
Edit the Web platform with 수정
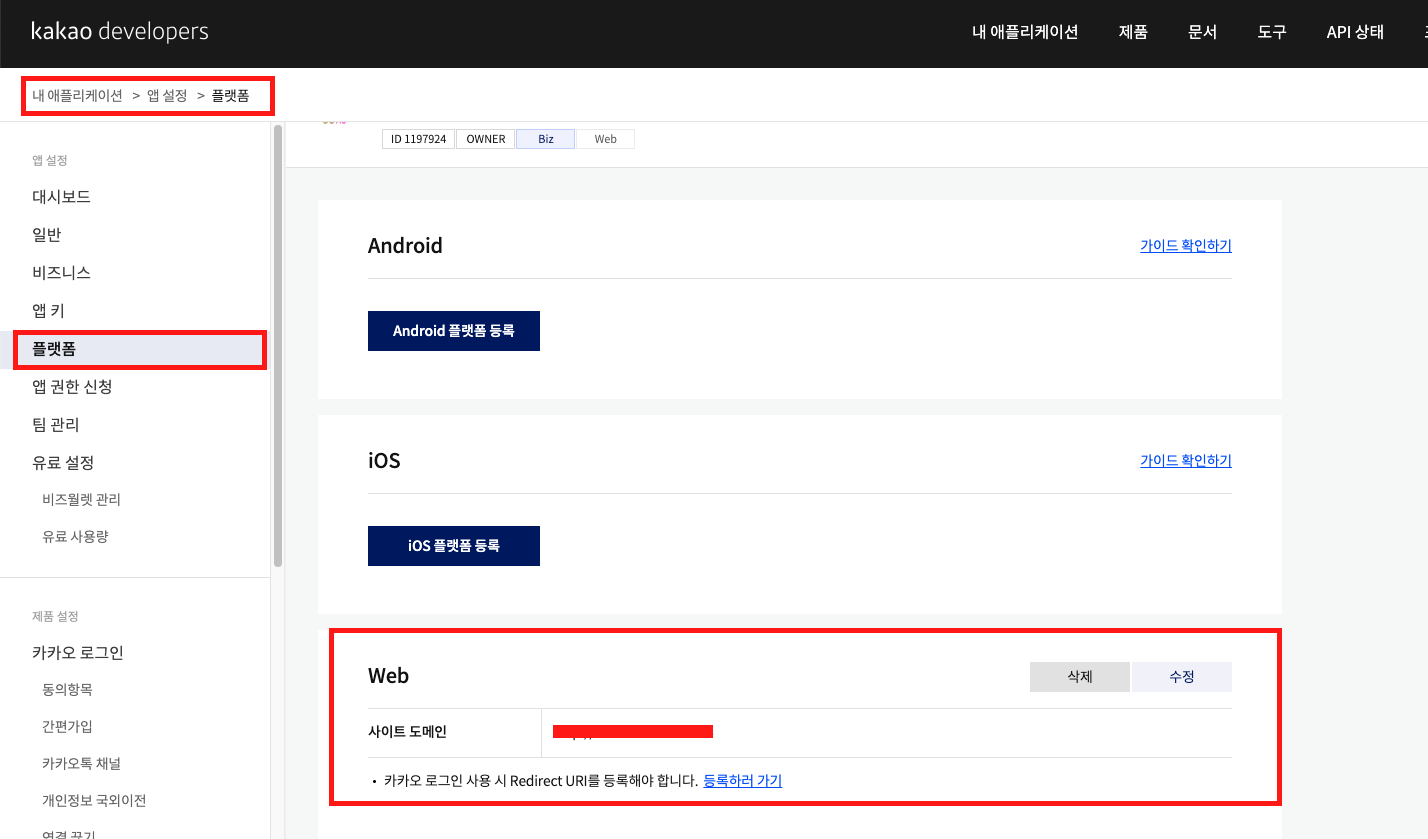(1181, 676)
